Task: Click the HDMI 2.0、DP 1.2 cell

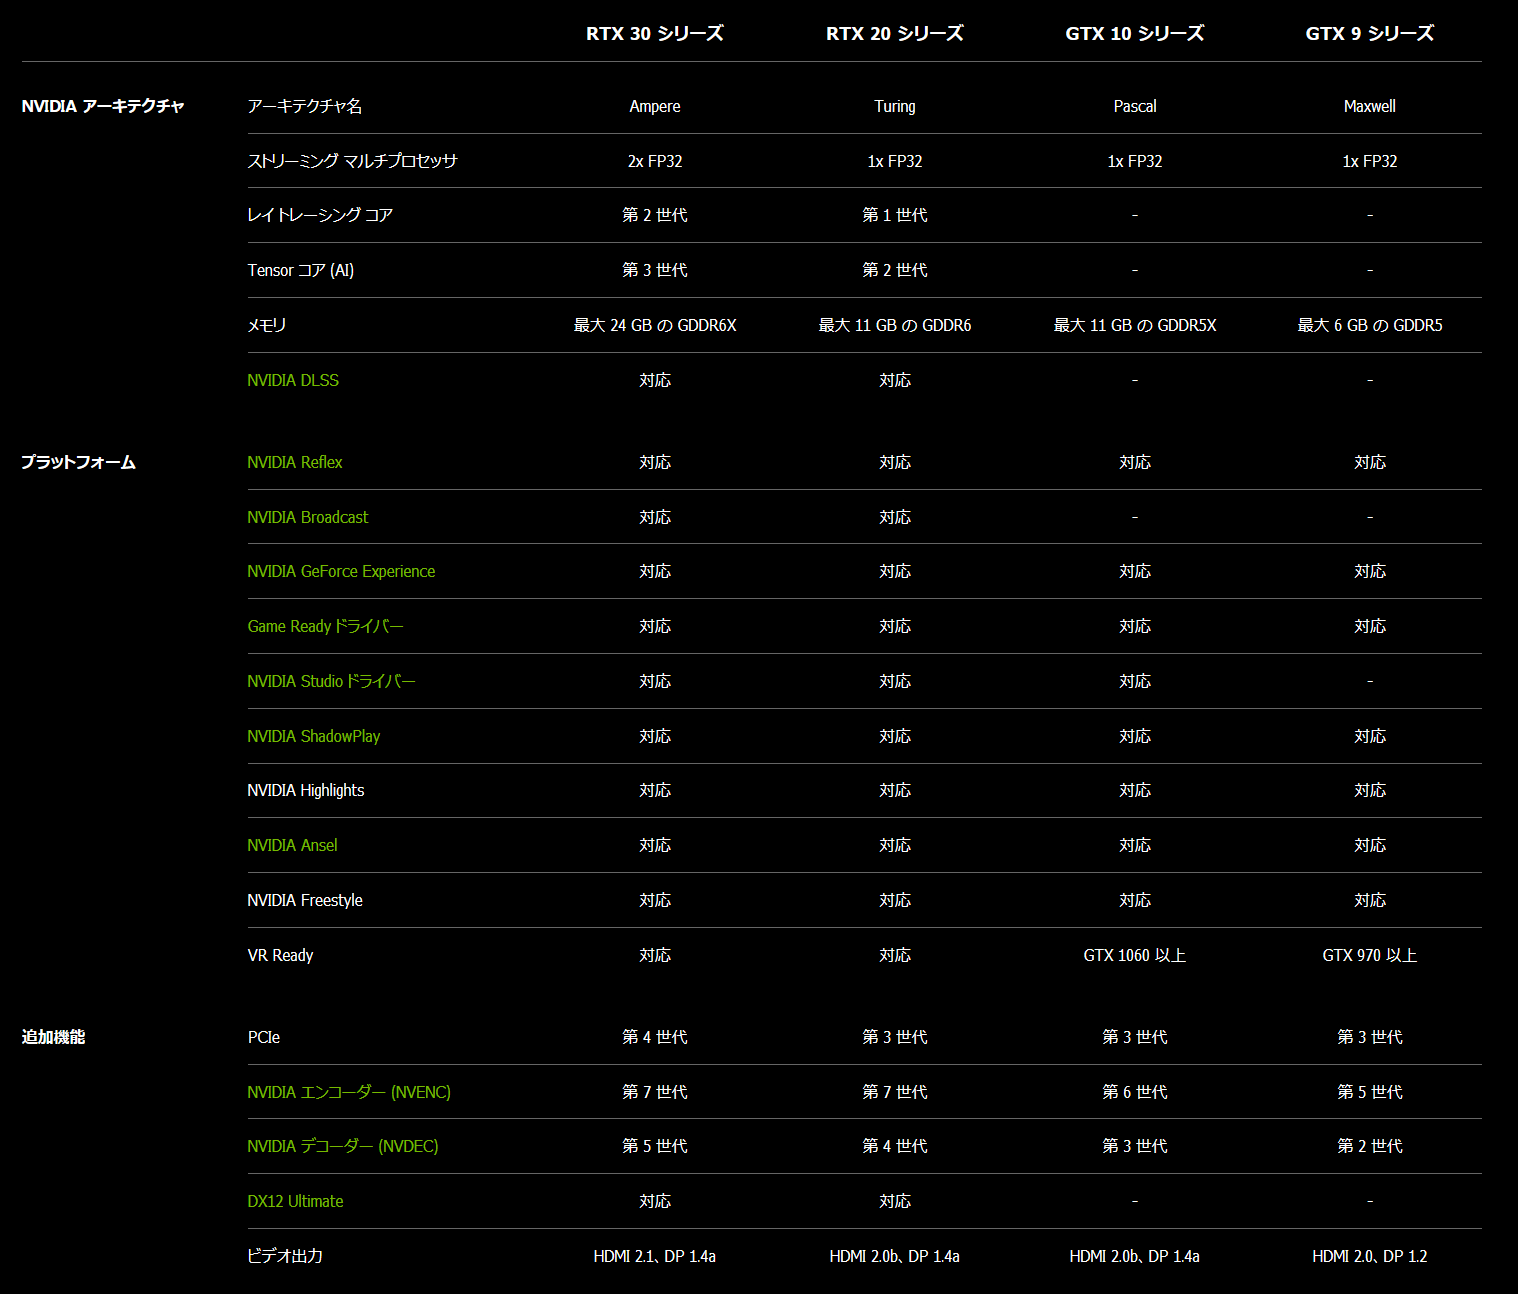Action: (1370, 1256)
